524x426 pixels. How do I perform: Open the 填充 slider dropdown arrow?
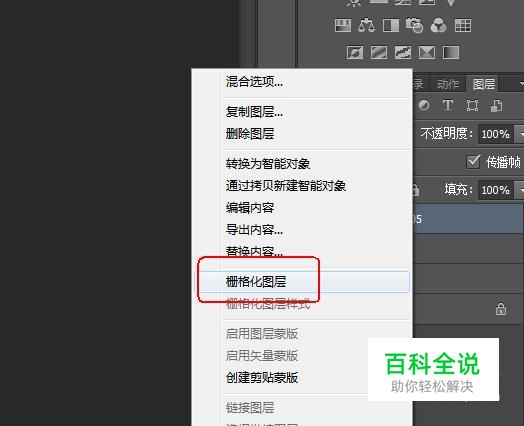coord(519,190)
